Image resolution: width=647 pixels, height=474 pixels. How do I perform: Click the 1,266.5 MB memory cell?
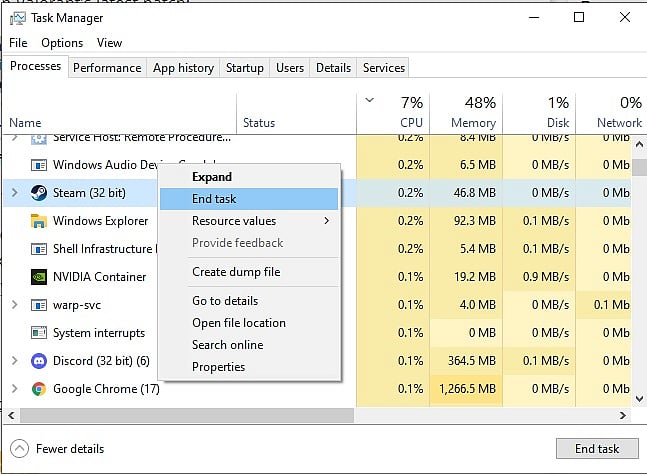coord(466,389)
